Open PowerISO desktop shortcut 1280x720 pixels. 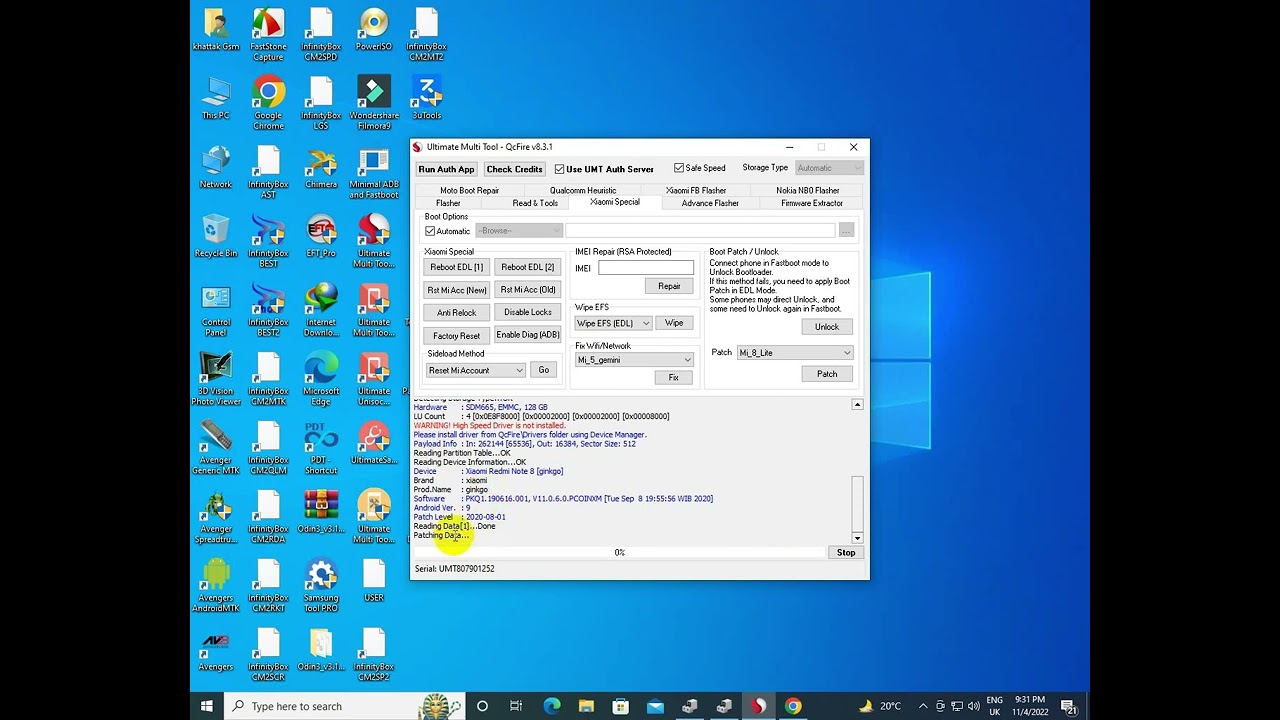click(374, 30)
